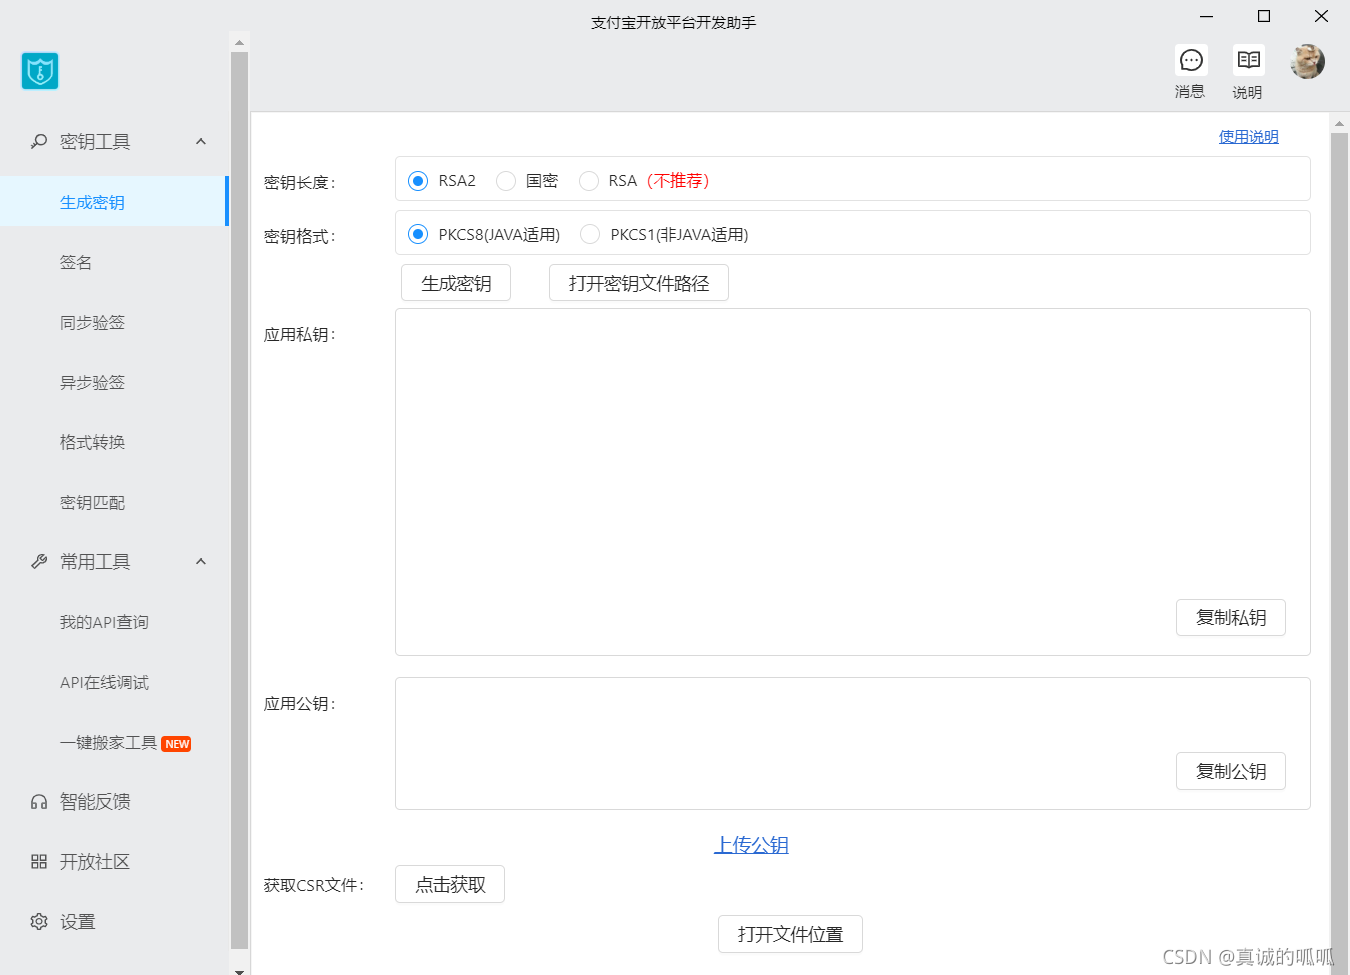Click 点击获取 for CSR file

[x=450, y=884]
